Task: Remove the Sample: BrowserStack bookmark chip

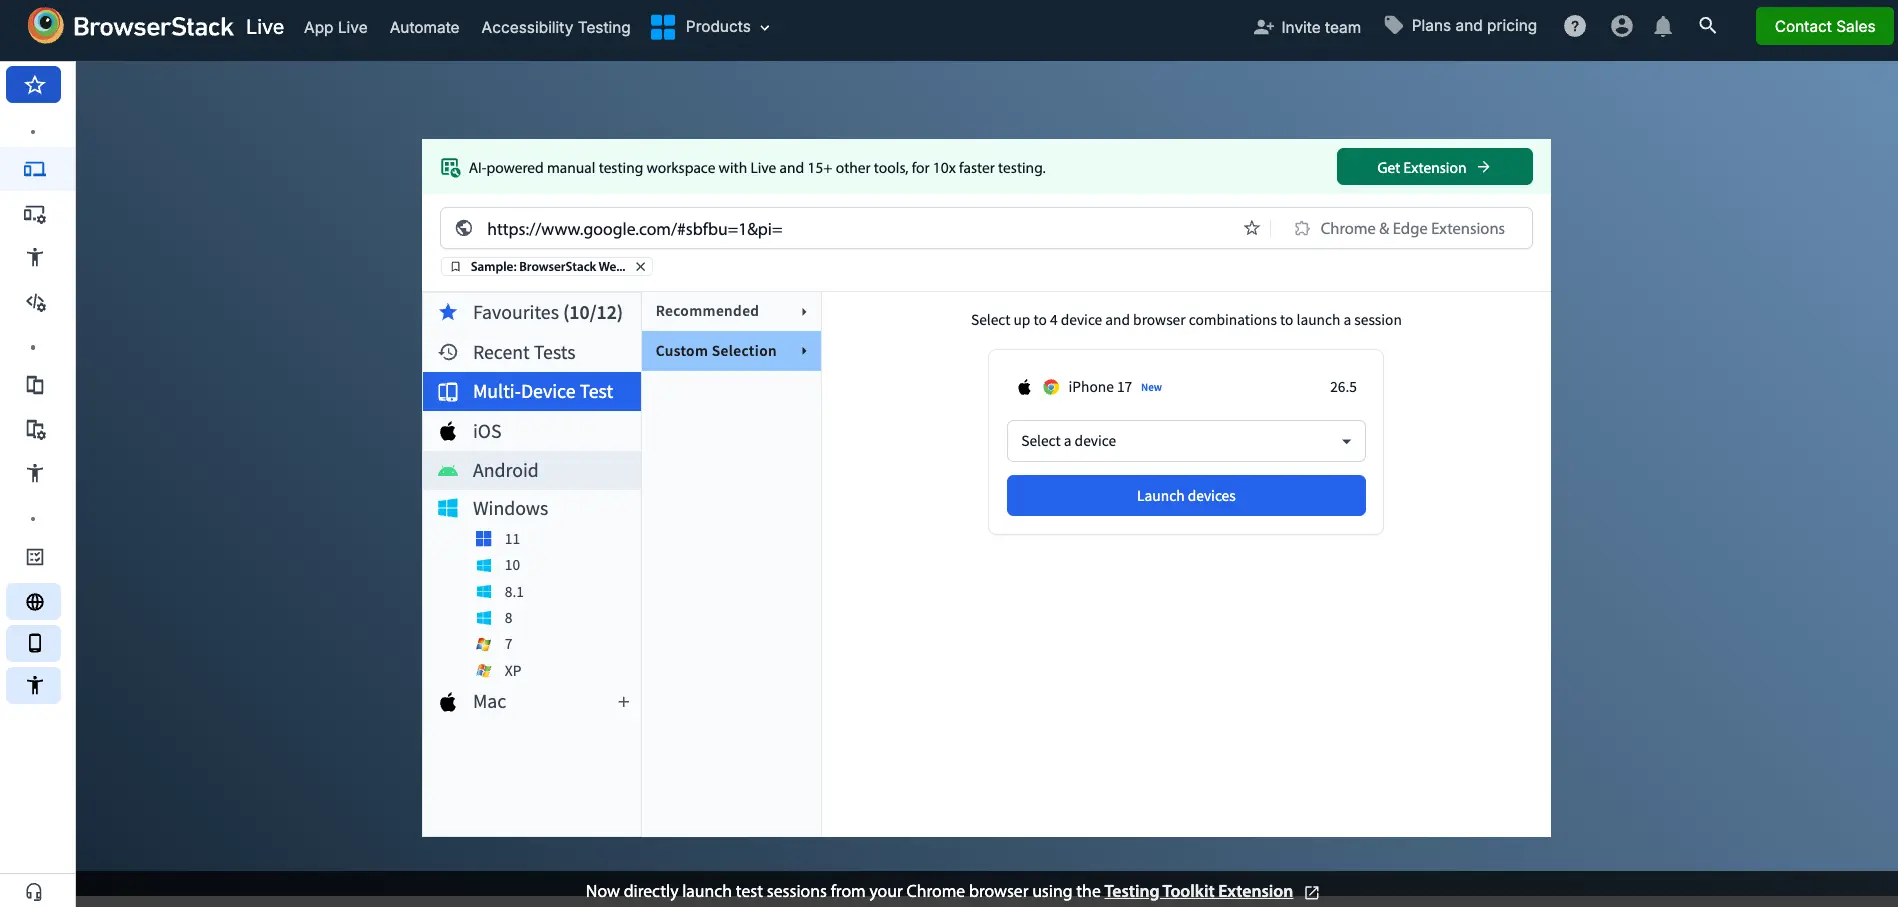Action: tap(641, 267)
